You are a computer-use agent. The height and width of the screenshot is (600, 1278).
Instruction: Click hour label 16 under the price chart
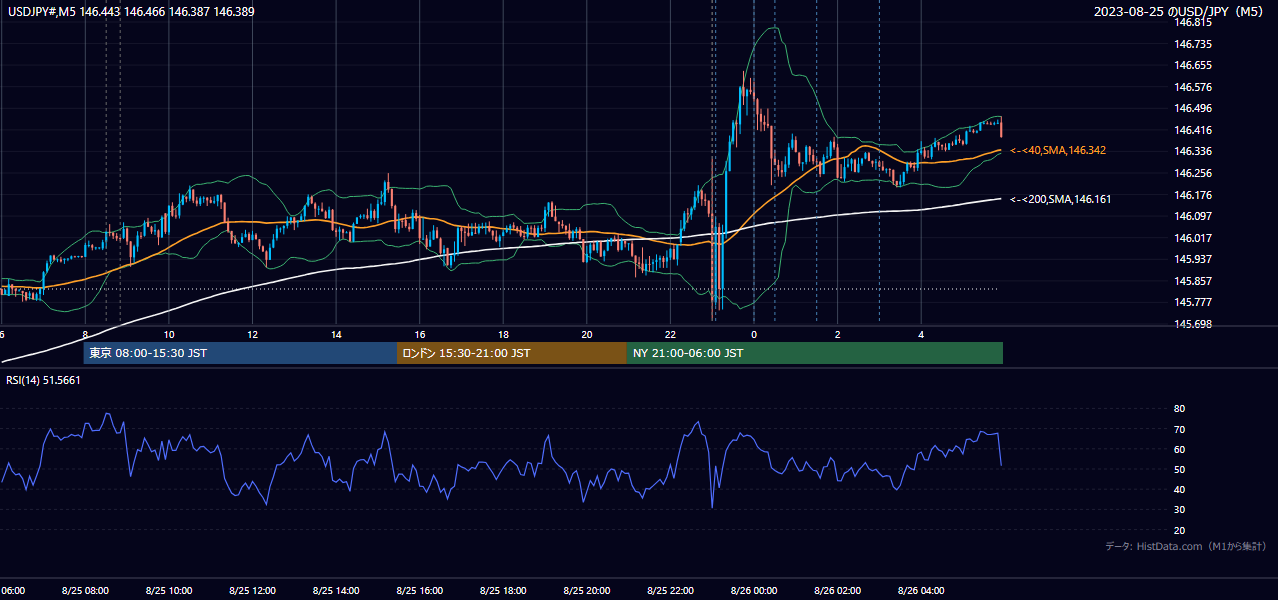tap(420, 334)
